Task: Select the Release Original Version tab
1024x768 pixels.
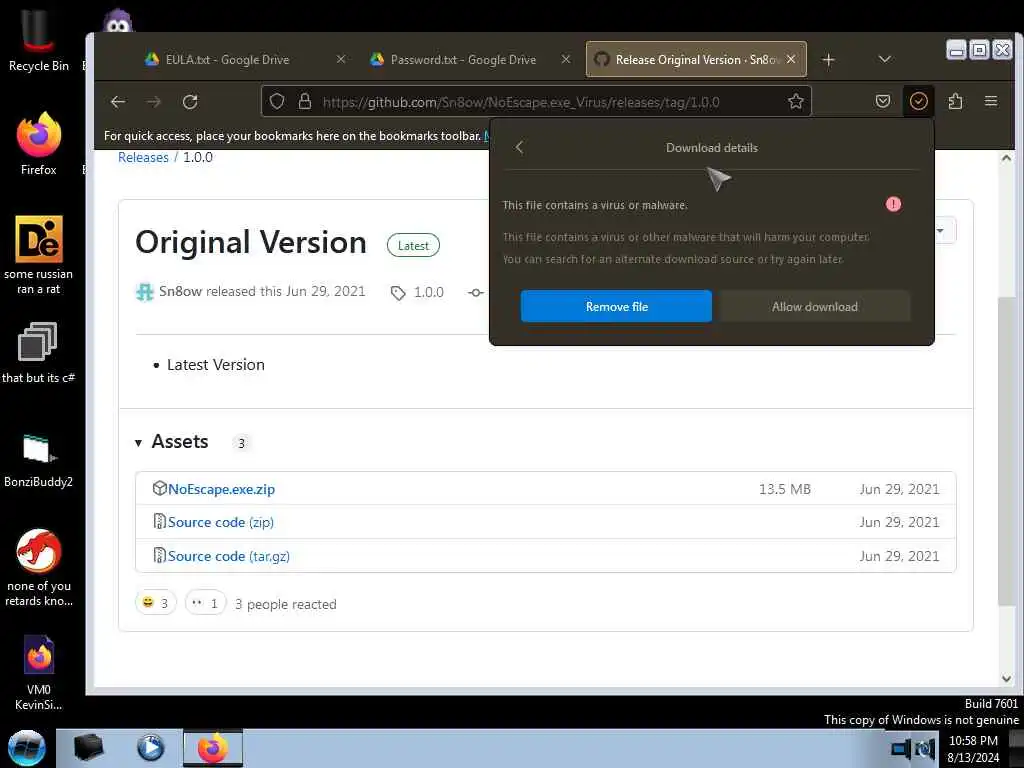Action: tap(696, 59)
